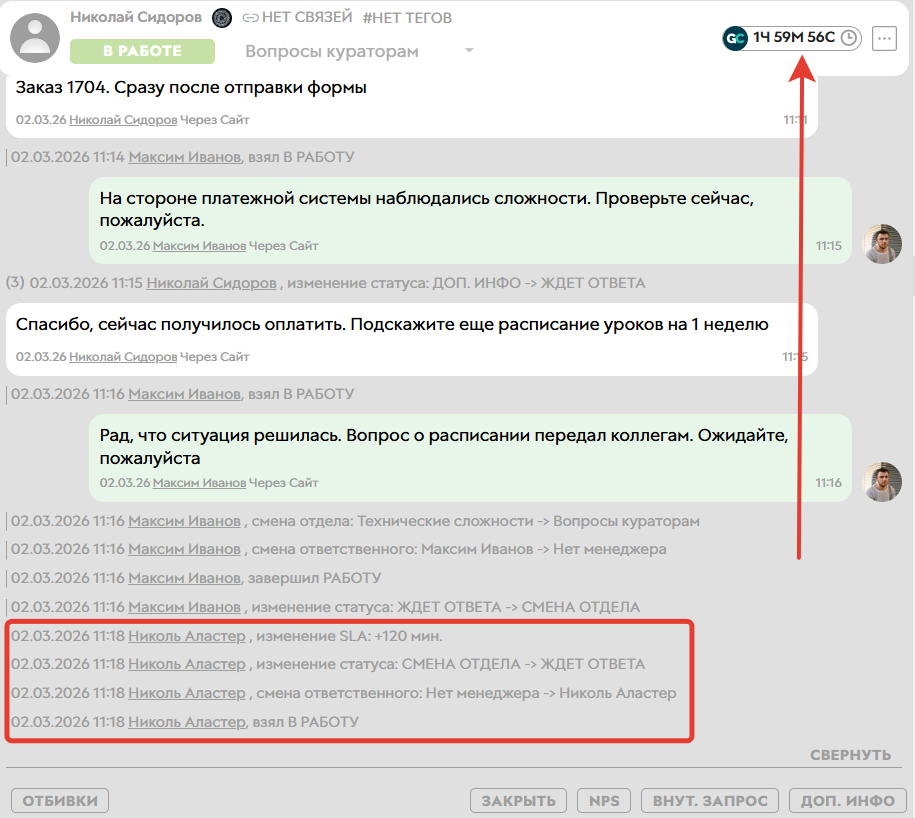Open Максим Иванов link in the смена отдела row

[x=184, y=521]
